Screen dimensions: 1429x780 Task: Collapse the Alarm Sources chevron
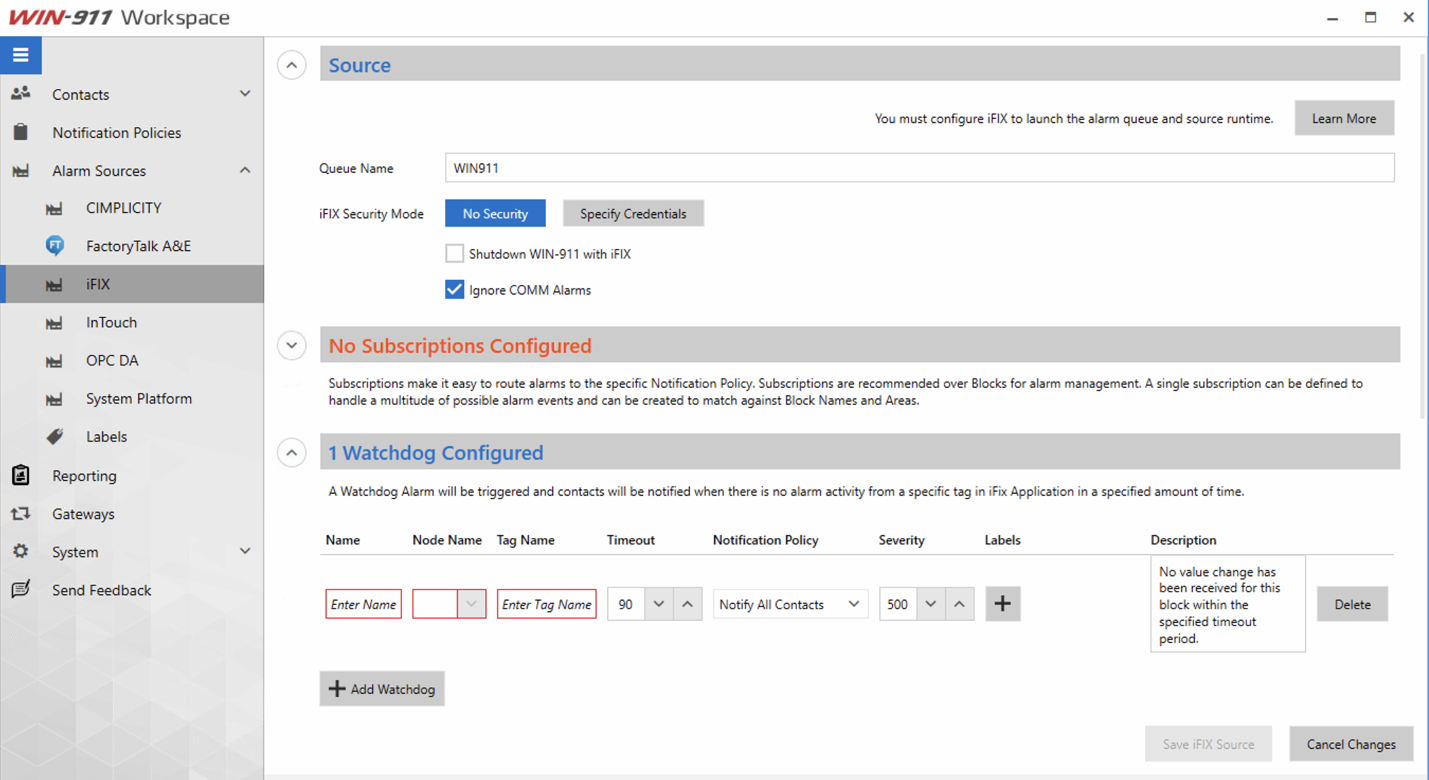(x=245, y=171)
